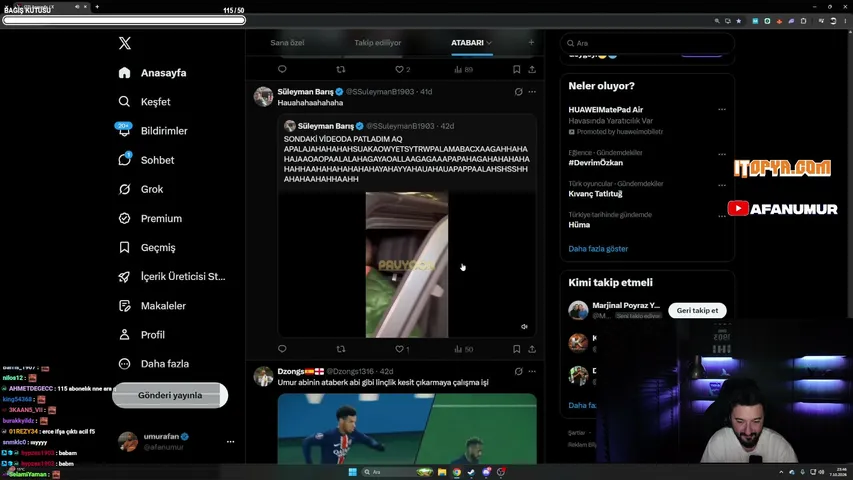Open Grok icon on Süleyman Barış post
Image resolution: width=853 pixels, height=480 pixels.
(x=518, y=92)
